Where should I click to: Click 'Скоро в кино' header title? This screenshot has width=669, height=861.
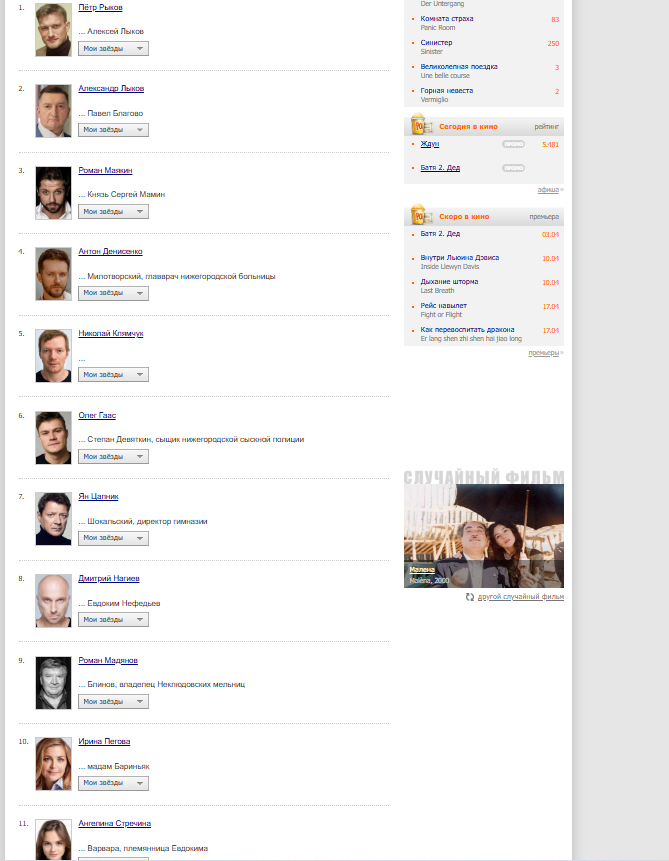point(464,217)
